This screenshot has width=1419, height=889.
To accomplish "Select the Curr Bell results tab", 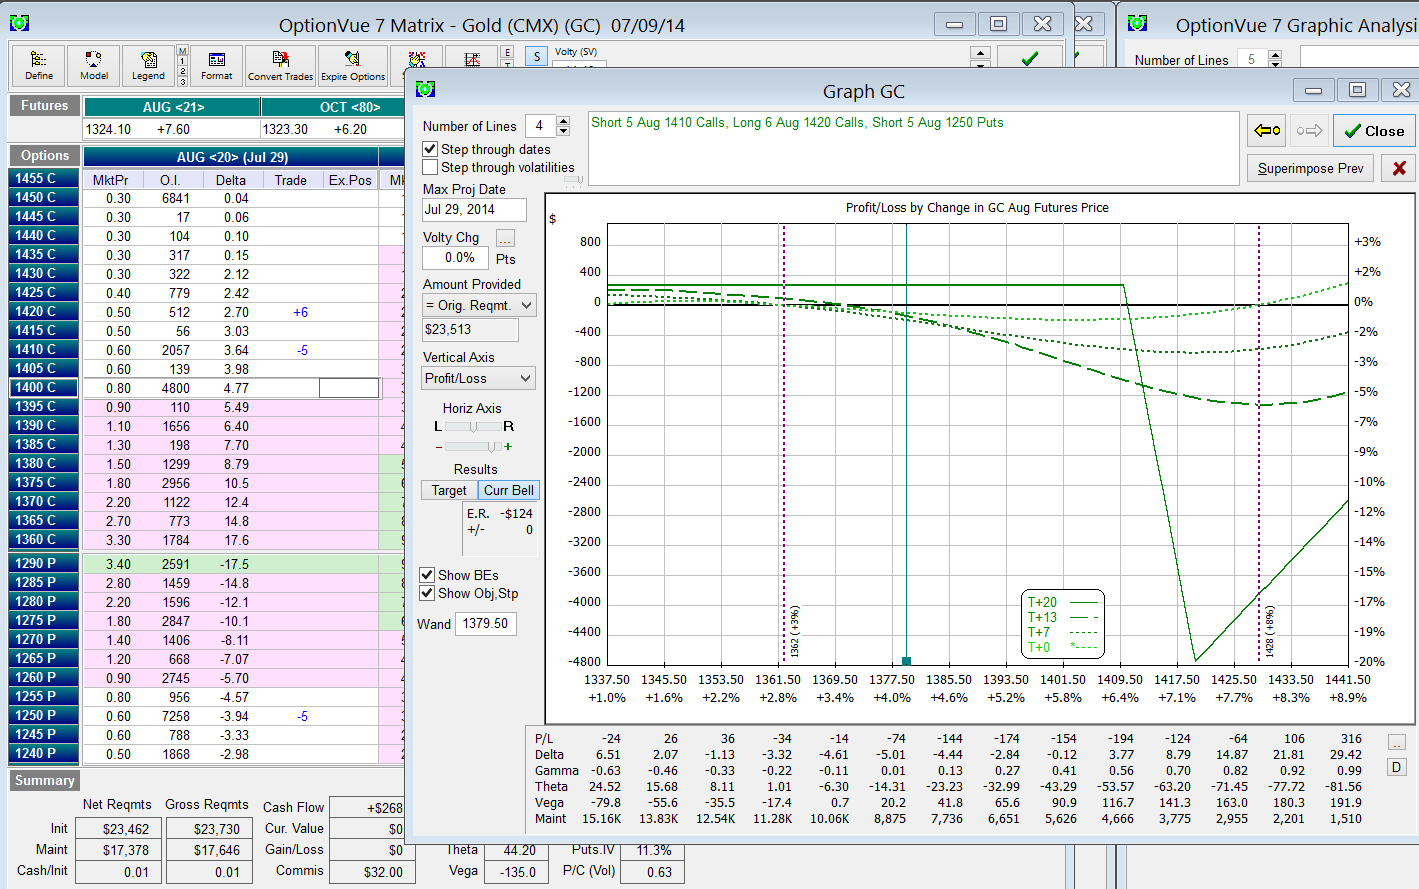I will pyautogui.click(x=509, y=490).
